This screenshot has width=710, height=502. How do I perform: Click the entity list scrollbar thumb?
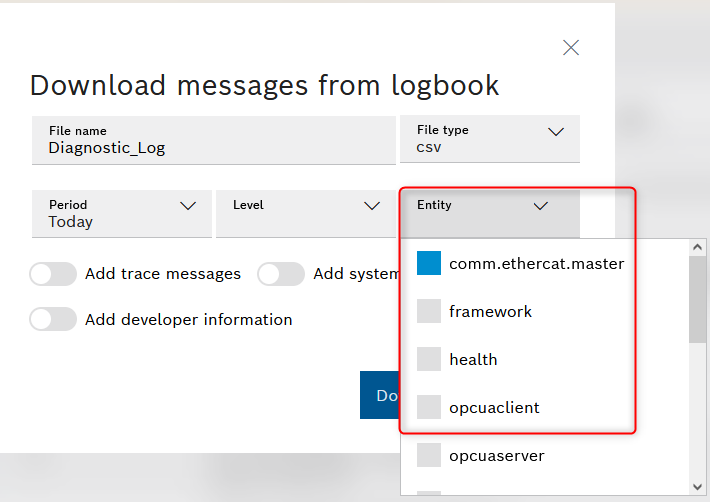point(698,300)
